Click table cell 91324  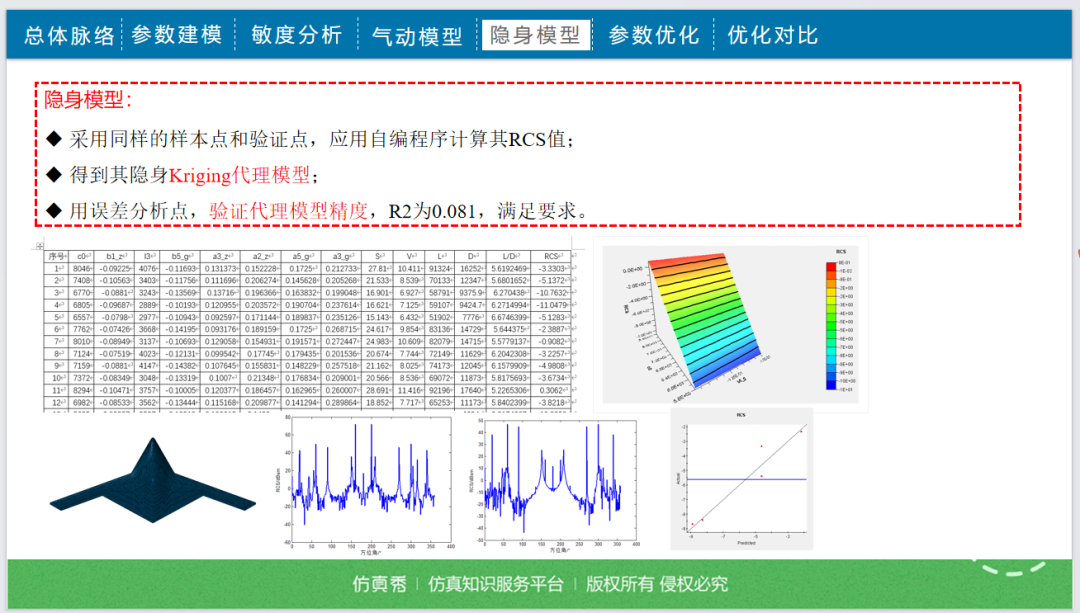440,269
